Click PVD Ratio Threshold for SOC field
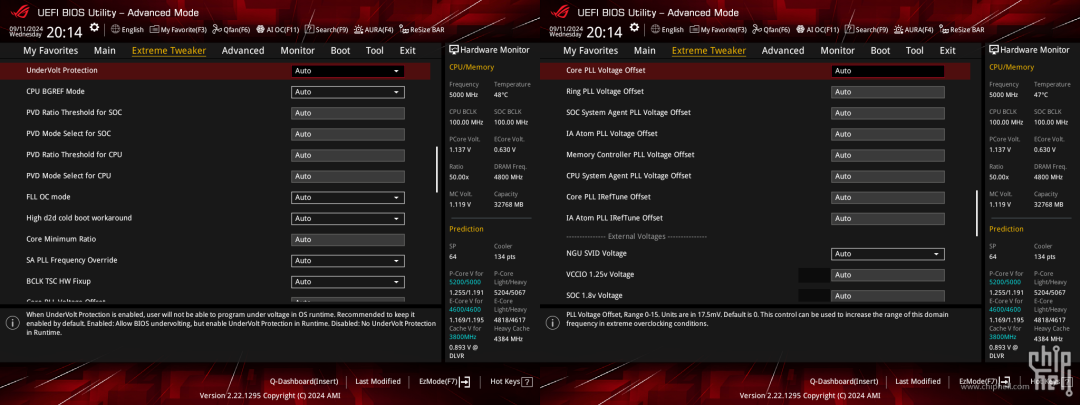Screen dimensions: 1080x405 point(347,113)
